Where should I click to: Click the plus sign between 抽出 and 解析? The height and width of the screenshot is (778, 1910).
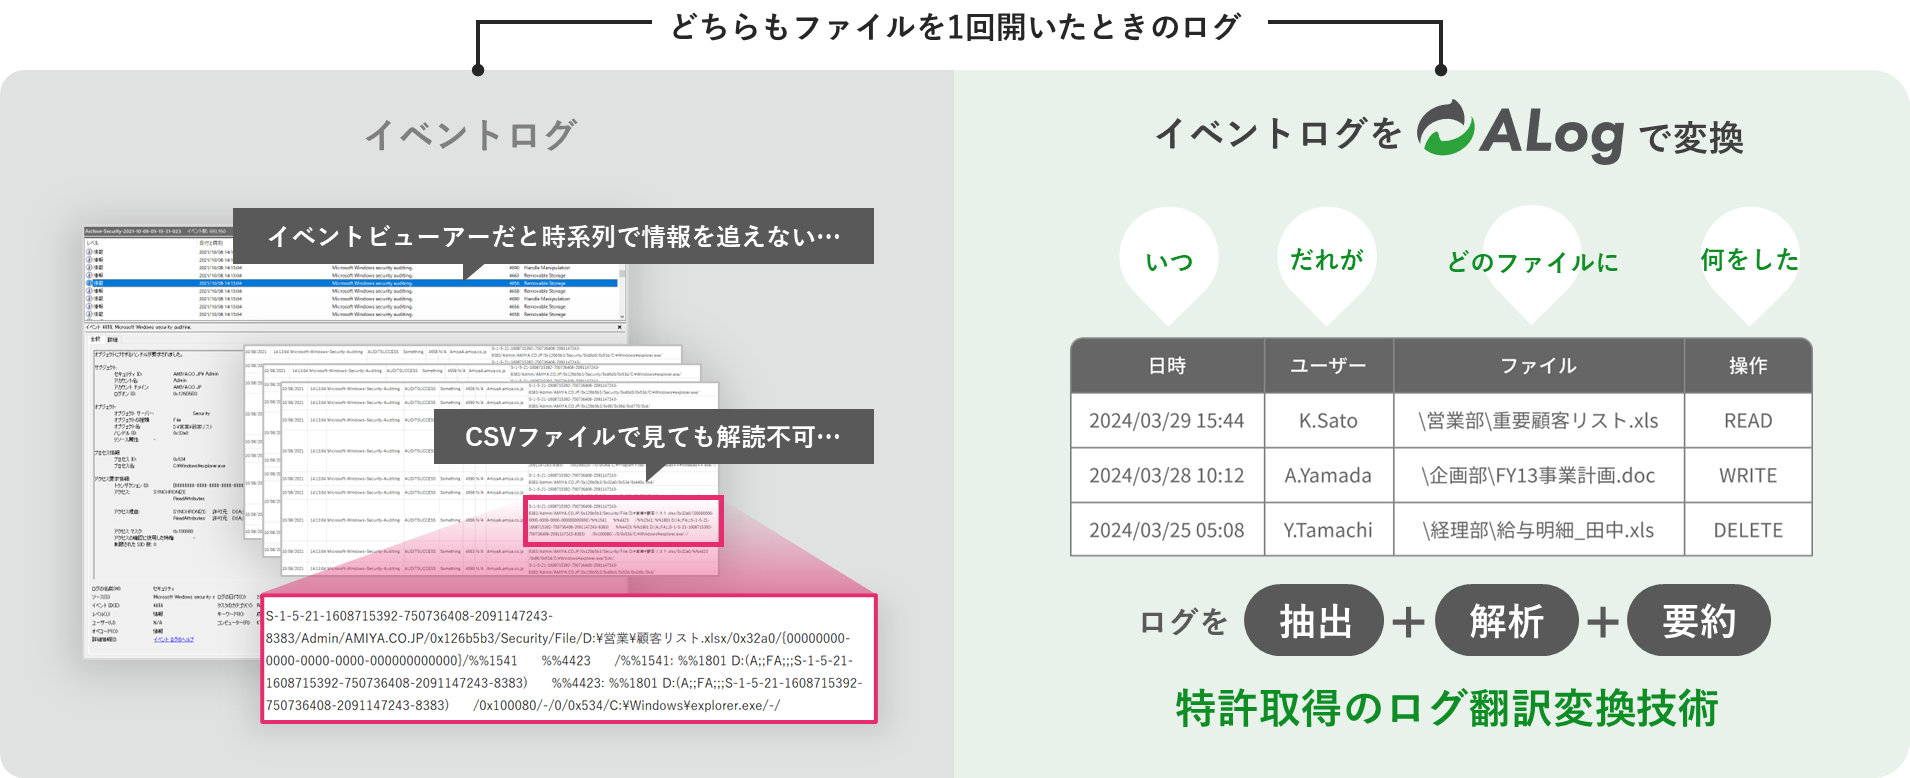pyautogui.click(x=1408, y=622)
